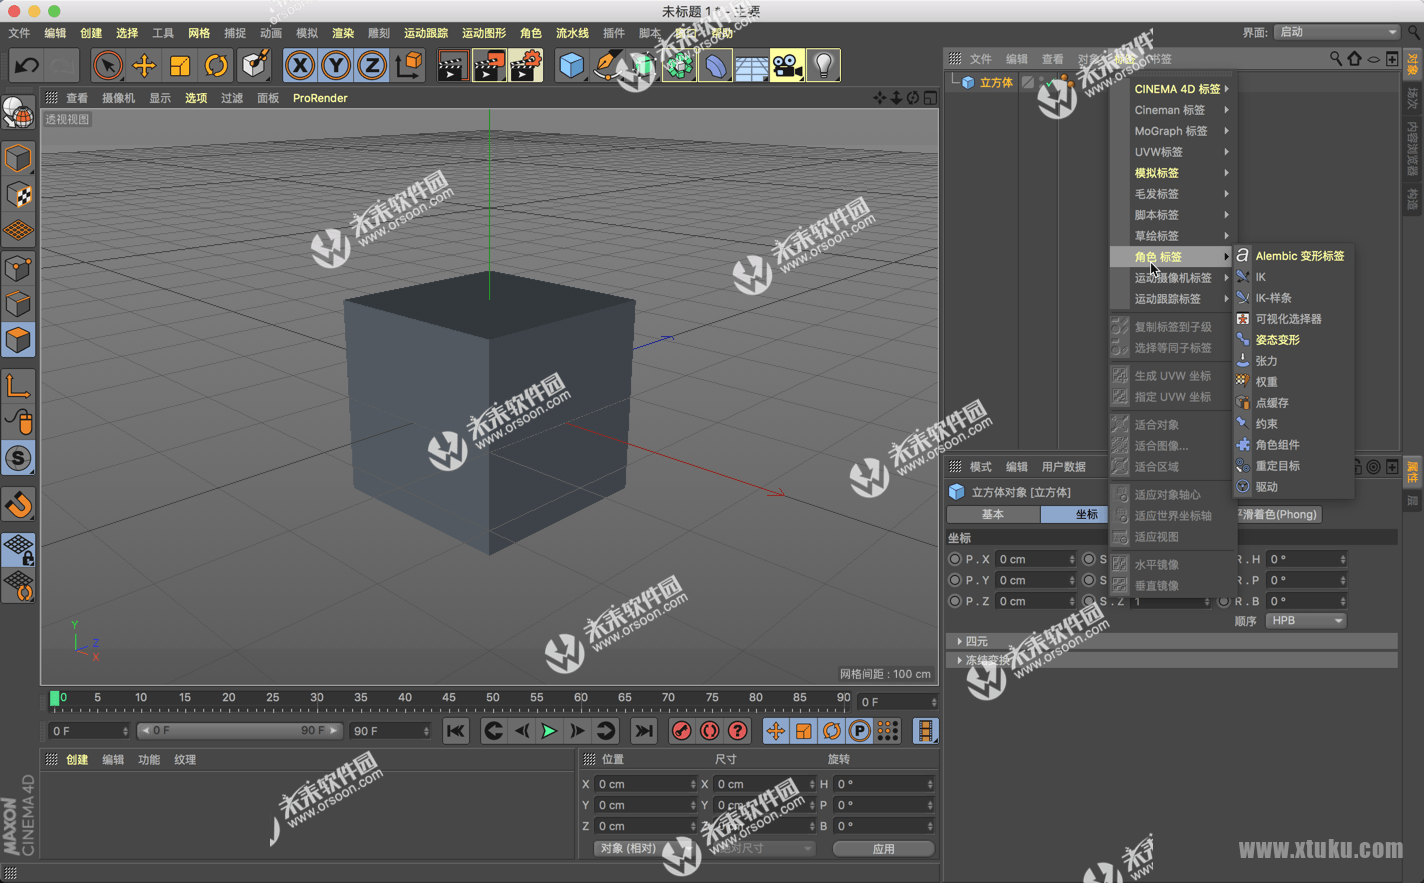Select the live selection arrow tool
This screenshot has width=1424, height=883.
point(107,66)
